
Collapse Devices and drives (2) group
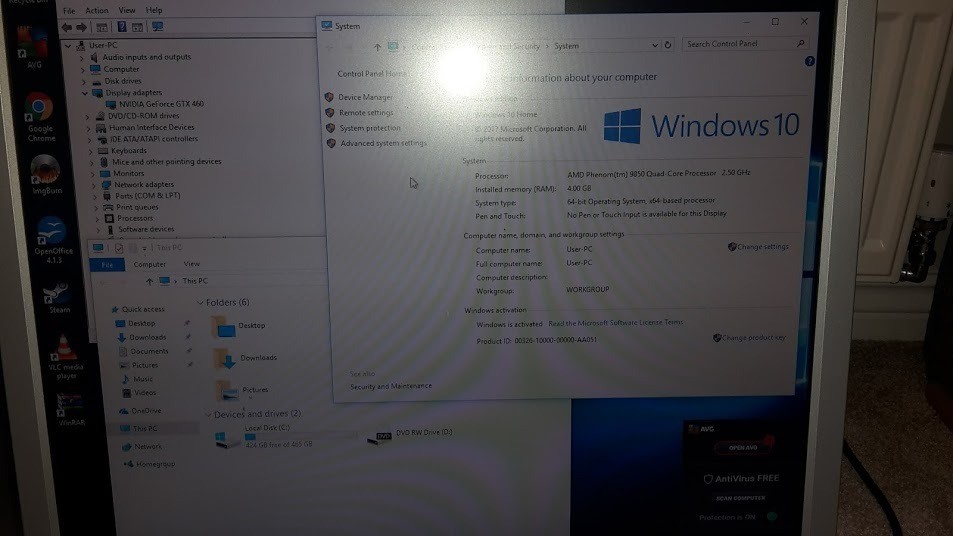[208, 414]
